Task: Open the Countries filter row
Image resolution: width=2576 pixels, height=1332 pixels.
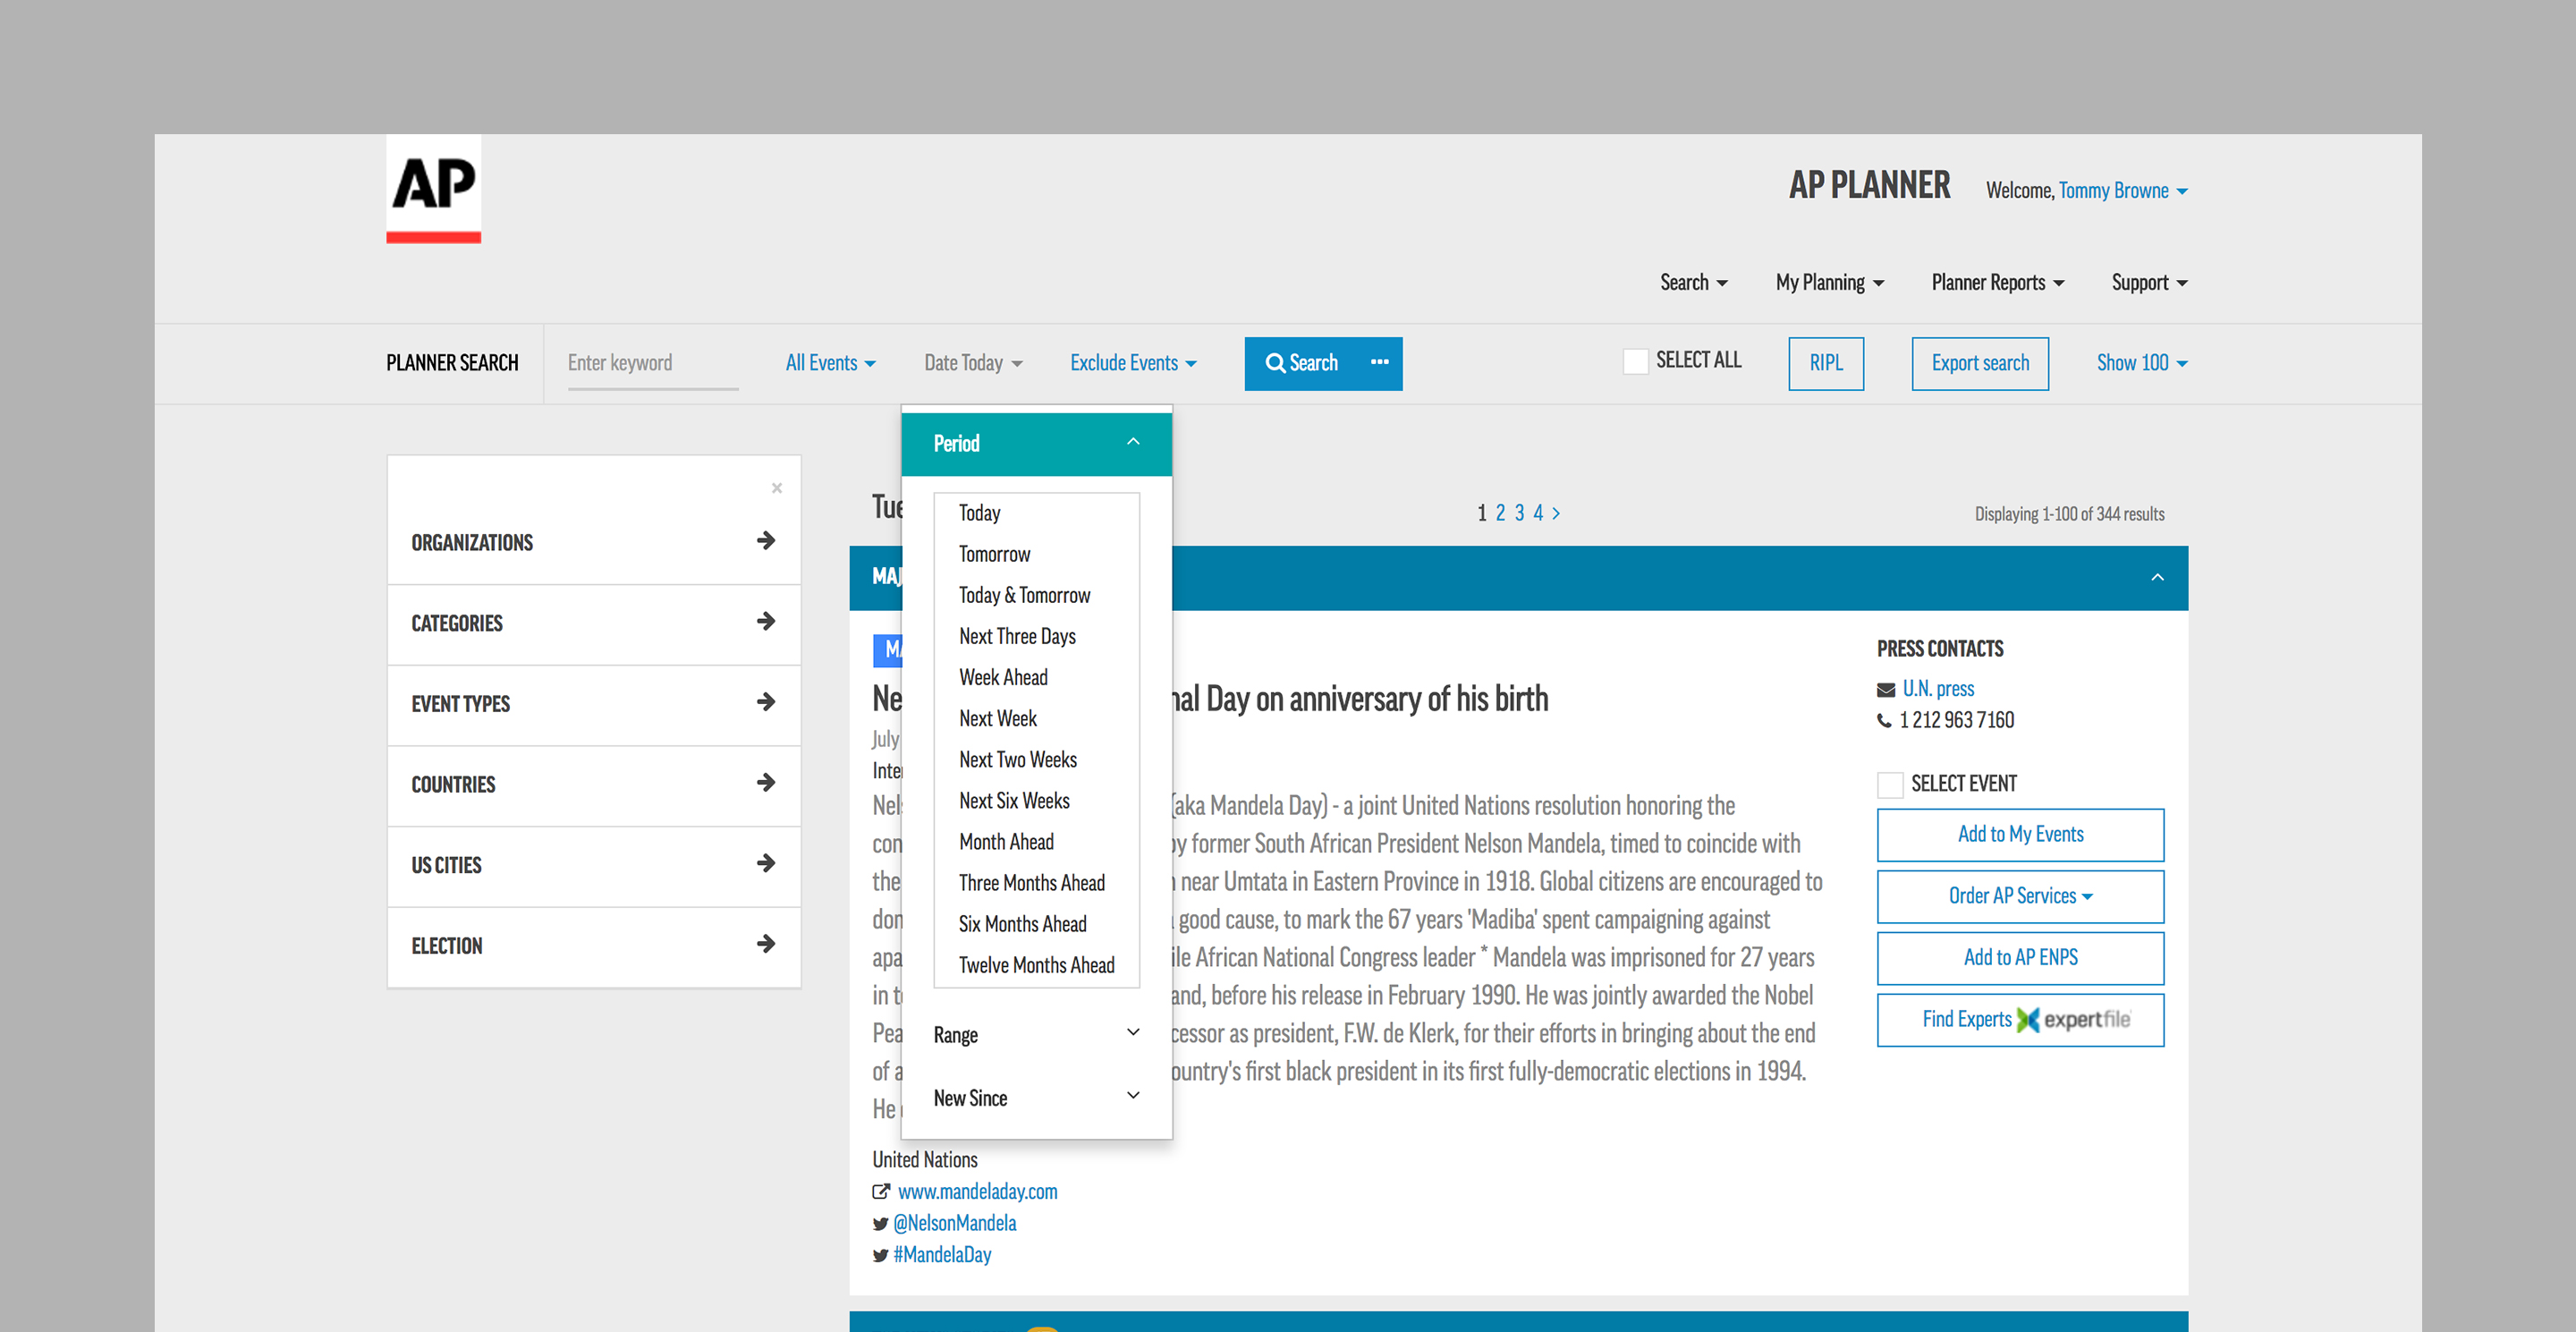Action: (594, 785)
